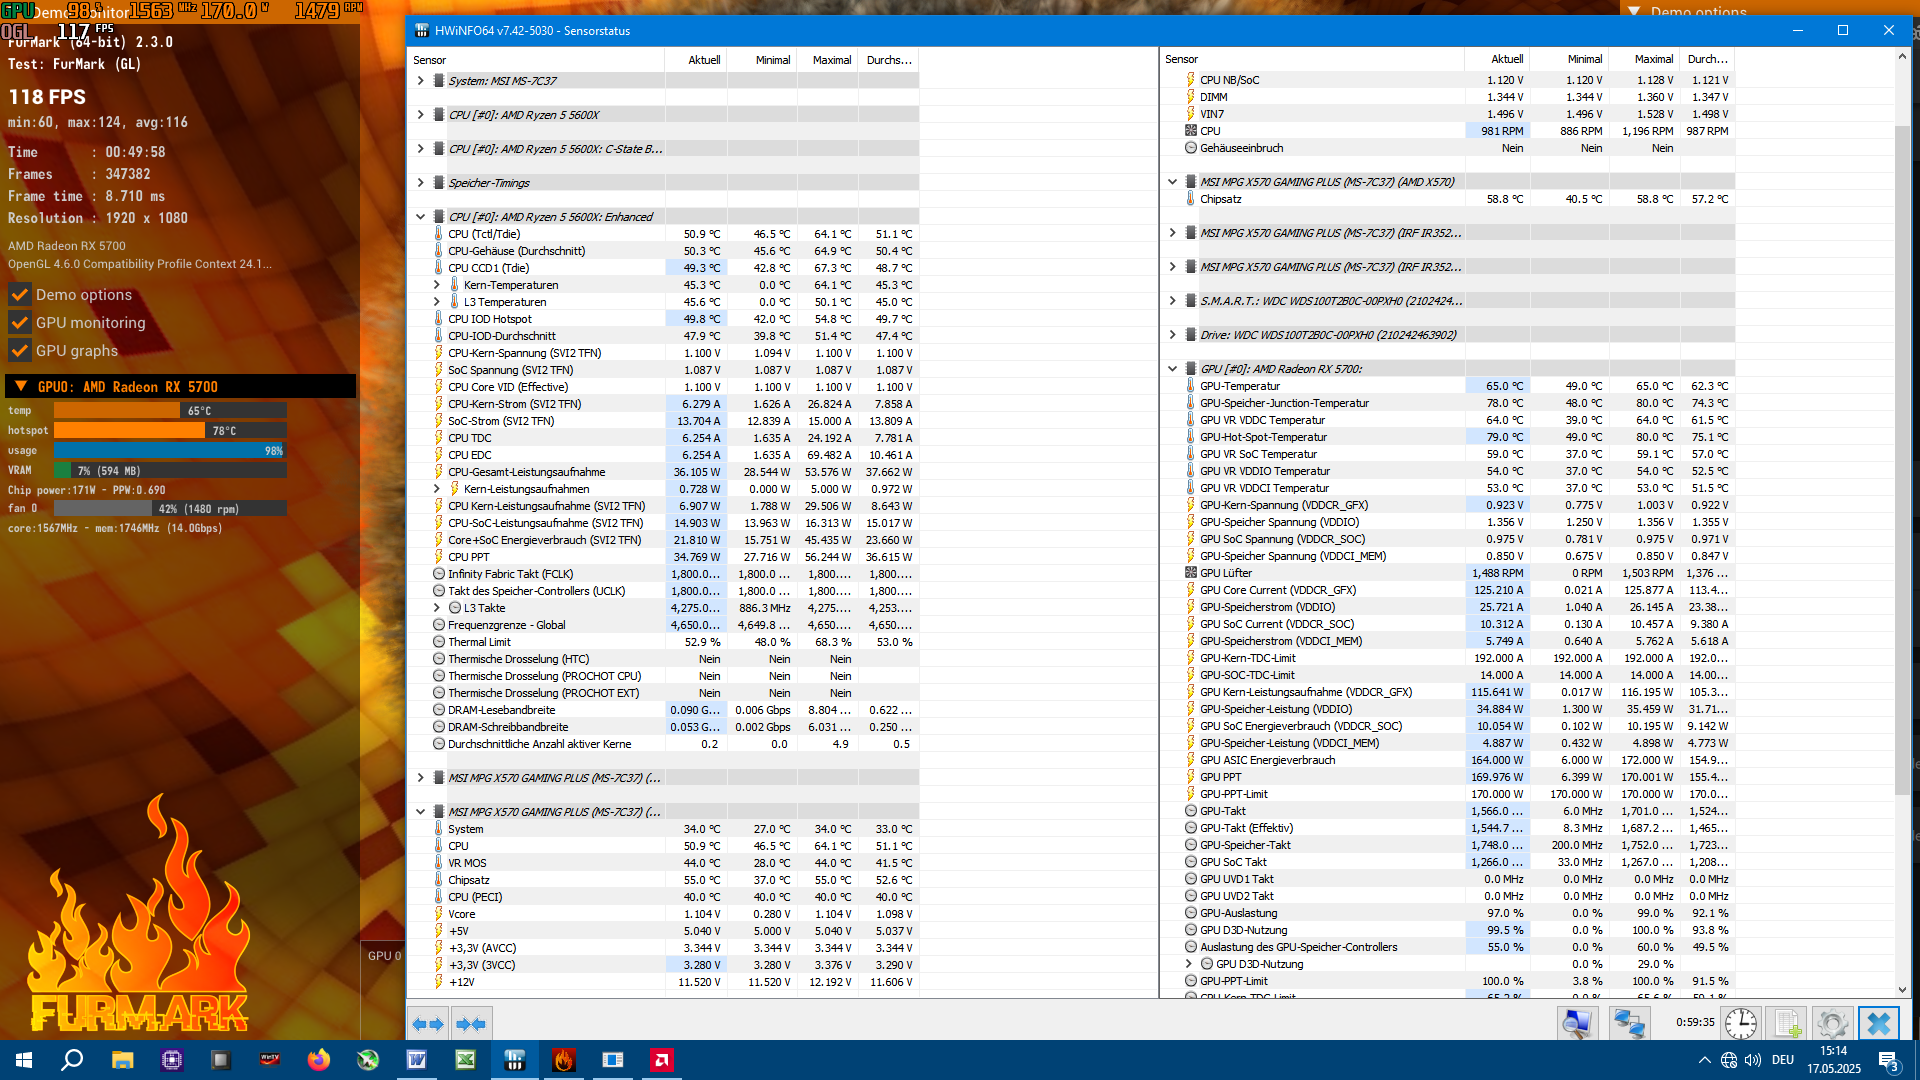Open Firefox from the Windows taskbar
This screenshot has width=1920, height=1080.
(319, 1060)
